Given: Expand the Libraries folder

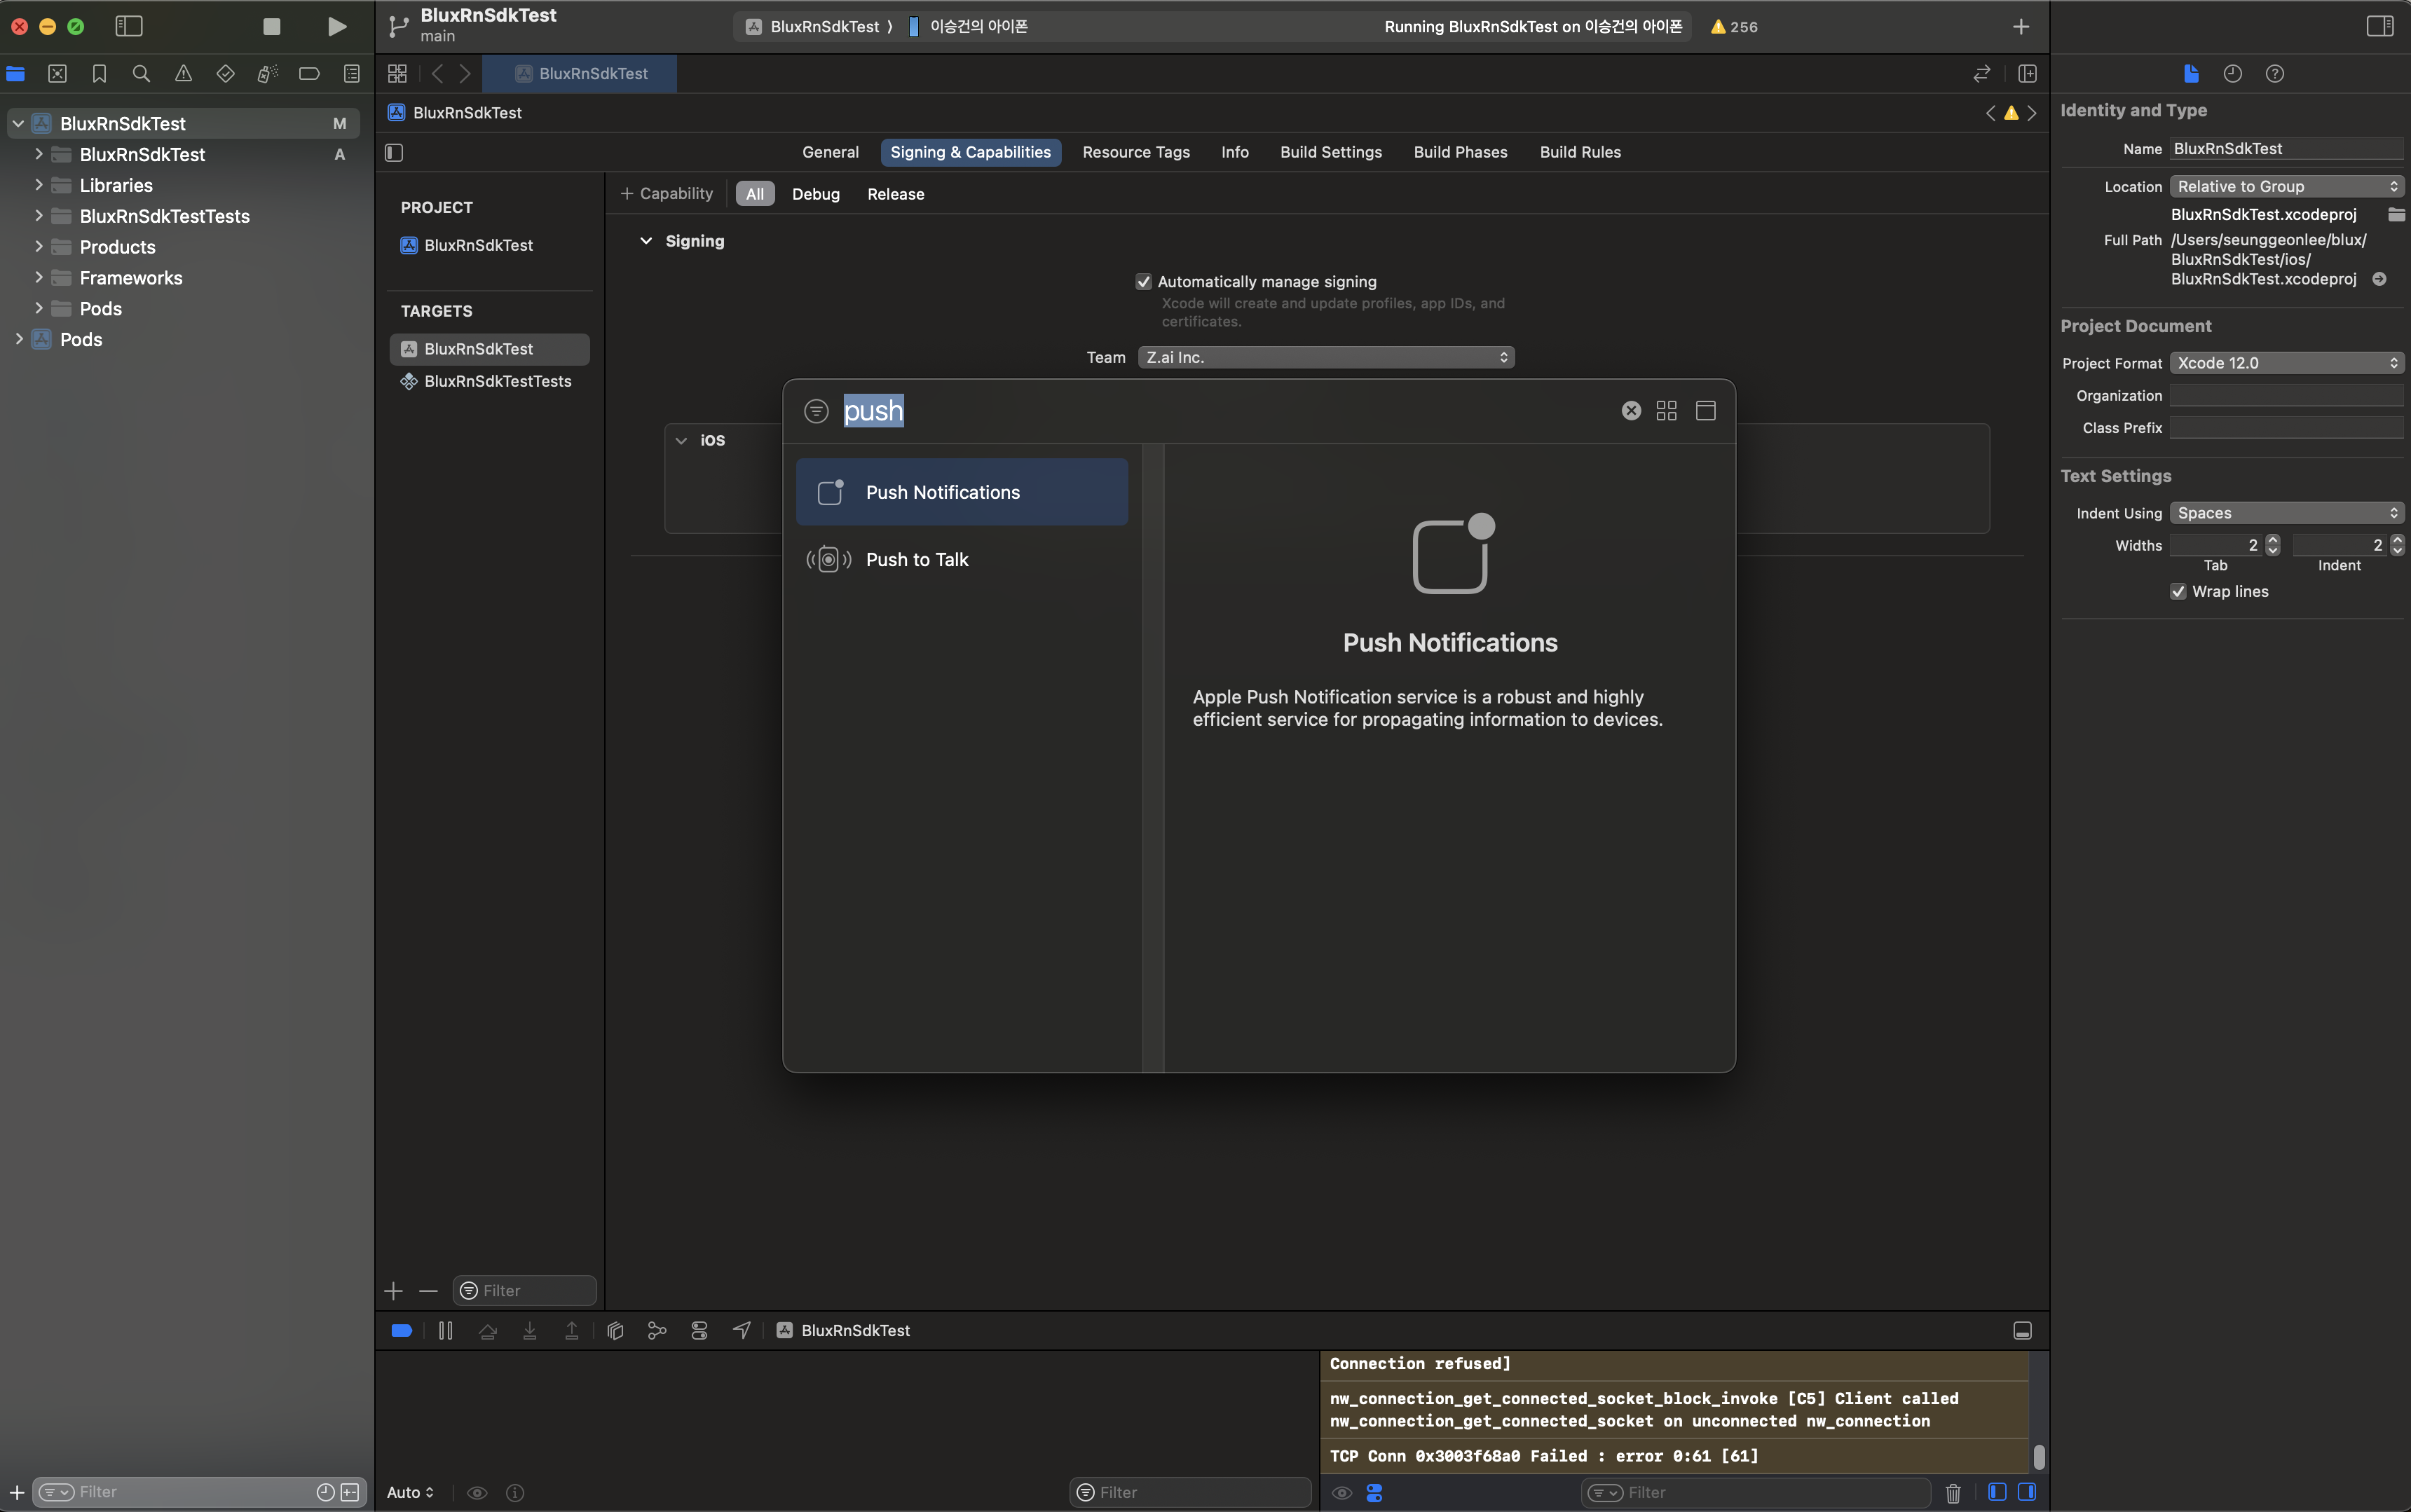Looking at the screenshot, I should tap(38, 185).
